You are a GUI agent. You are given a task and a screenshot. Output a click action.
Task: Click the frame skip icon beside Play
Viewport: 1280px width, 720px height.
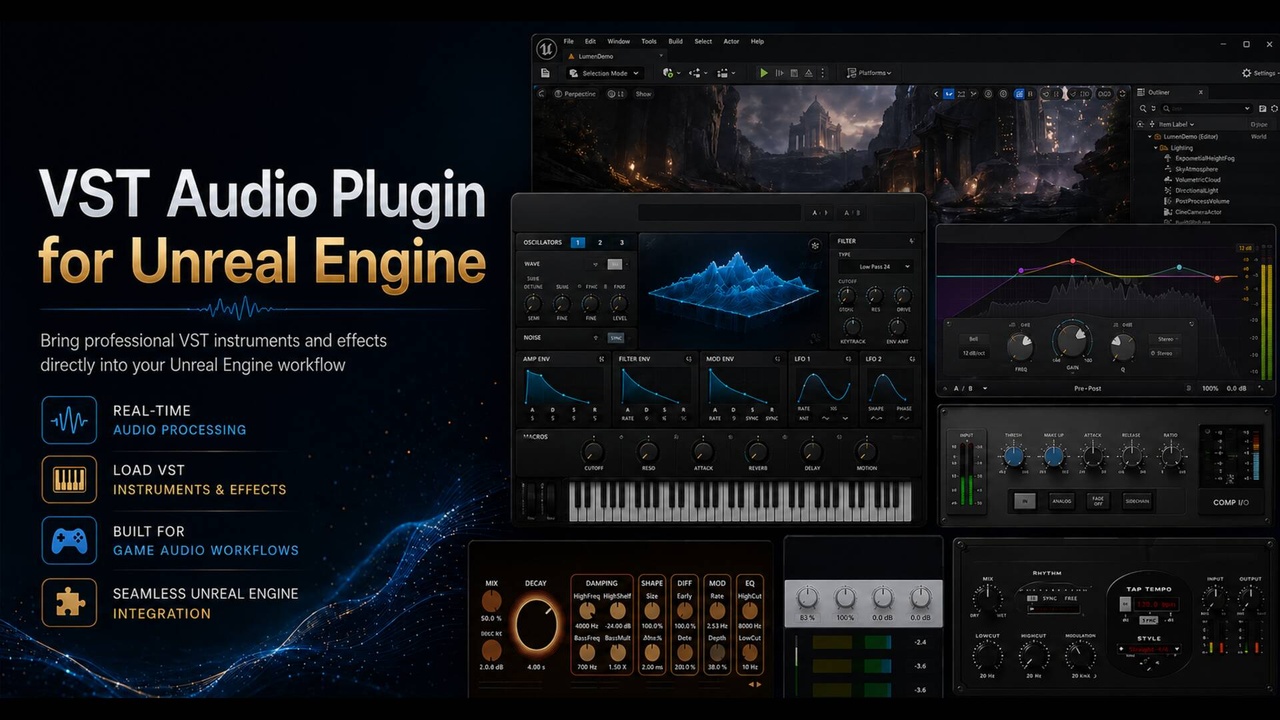tap(779, 73)
